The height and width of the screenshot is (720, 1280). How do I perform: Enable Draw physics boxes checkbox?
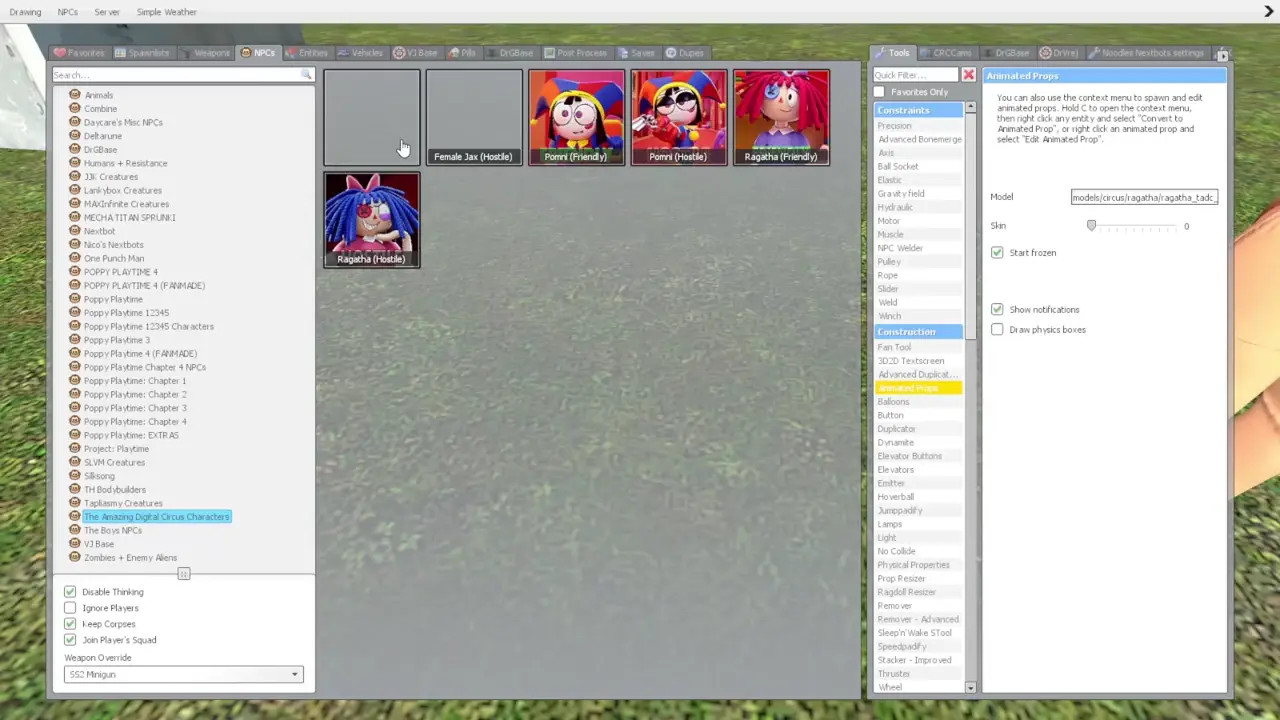click(x=997, y=330)
